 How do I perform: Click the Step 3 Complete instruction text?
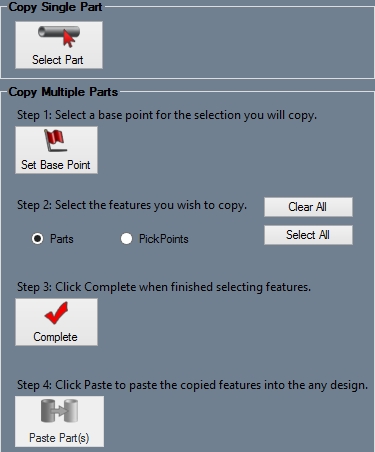coord(164,287)
